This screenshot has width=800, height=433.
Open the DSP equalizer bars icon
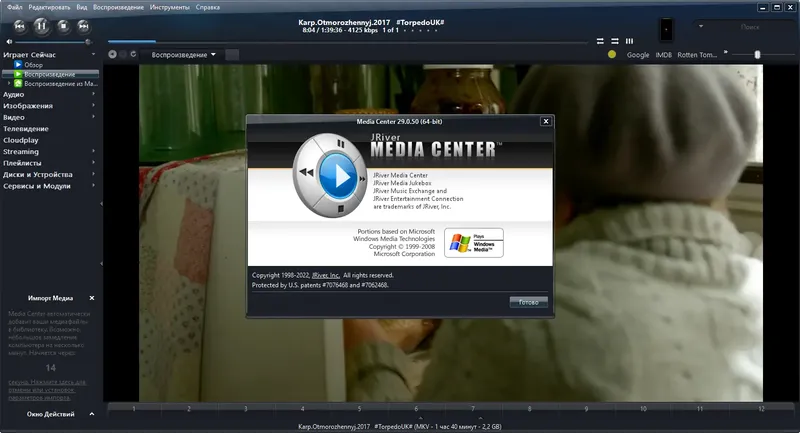[x=630, y=41]
